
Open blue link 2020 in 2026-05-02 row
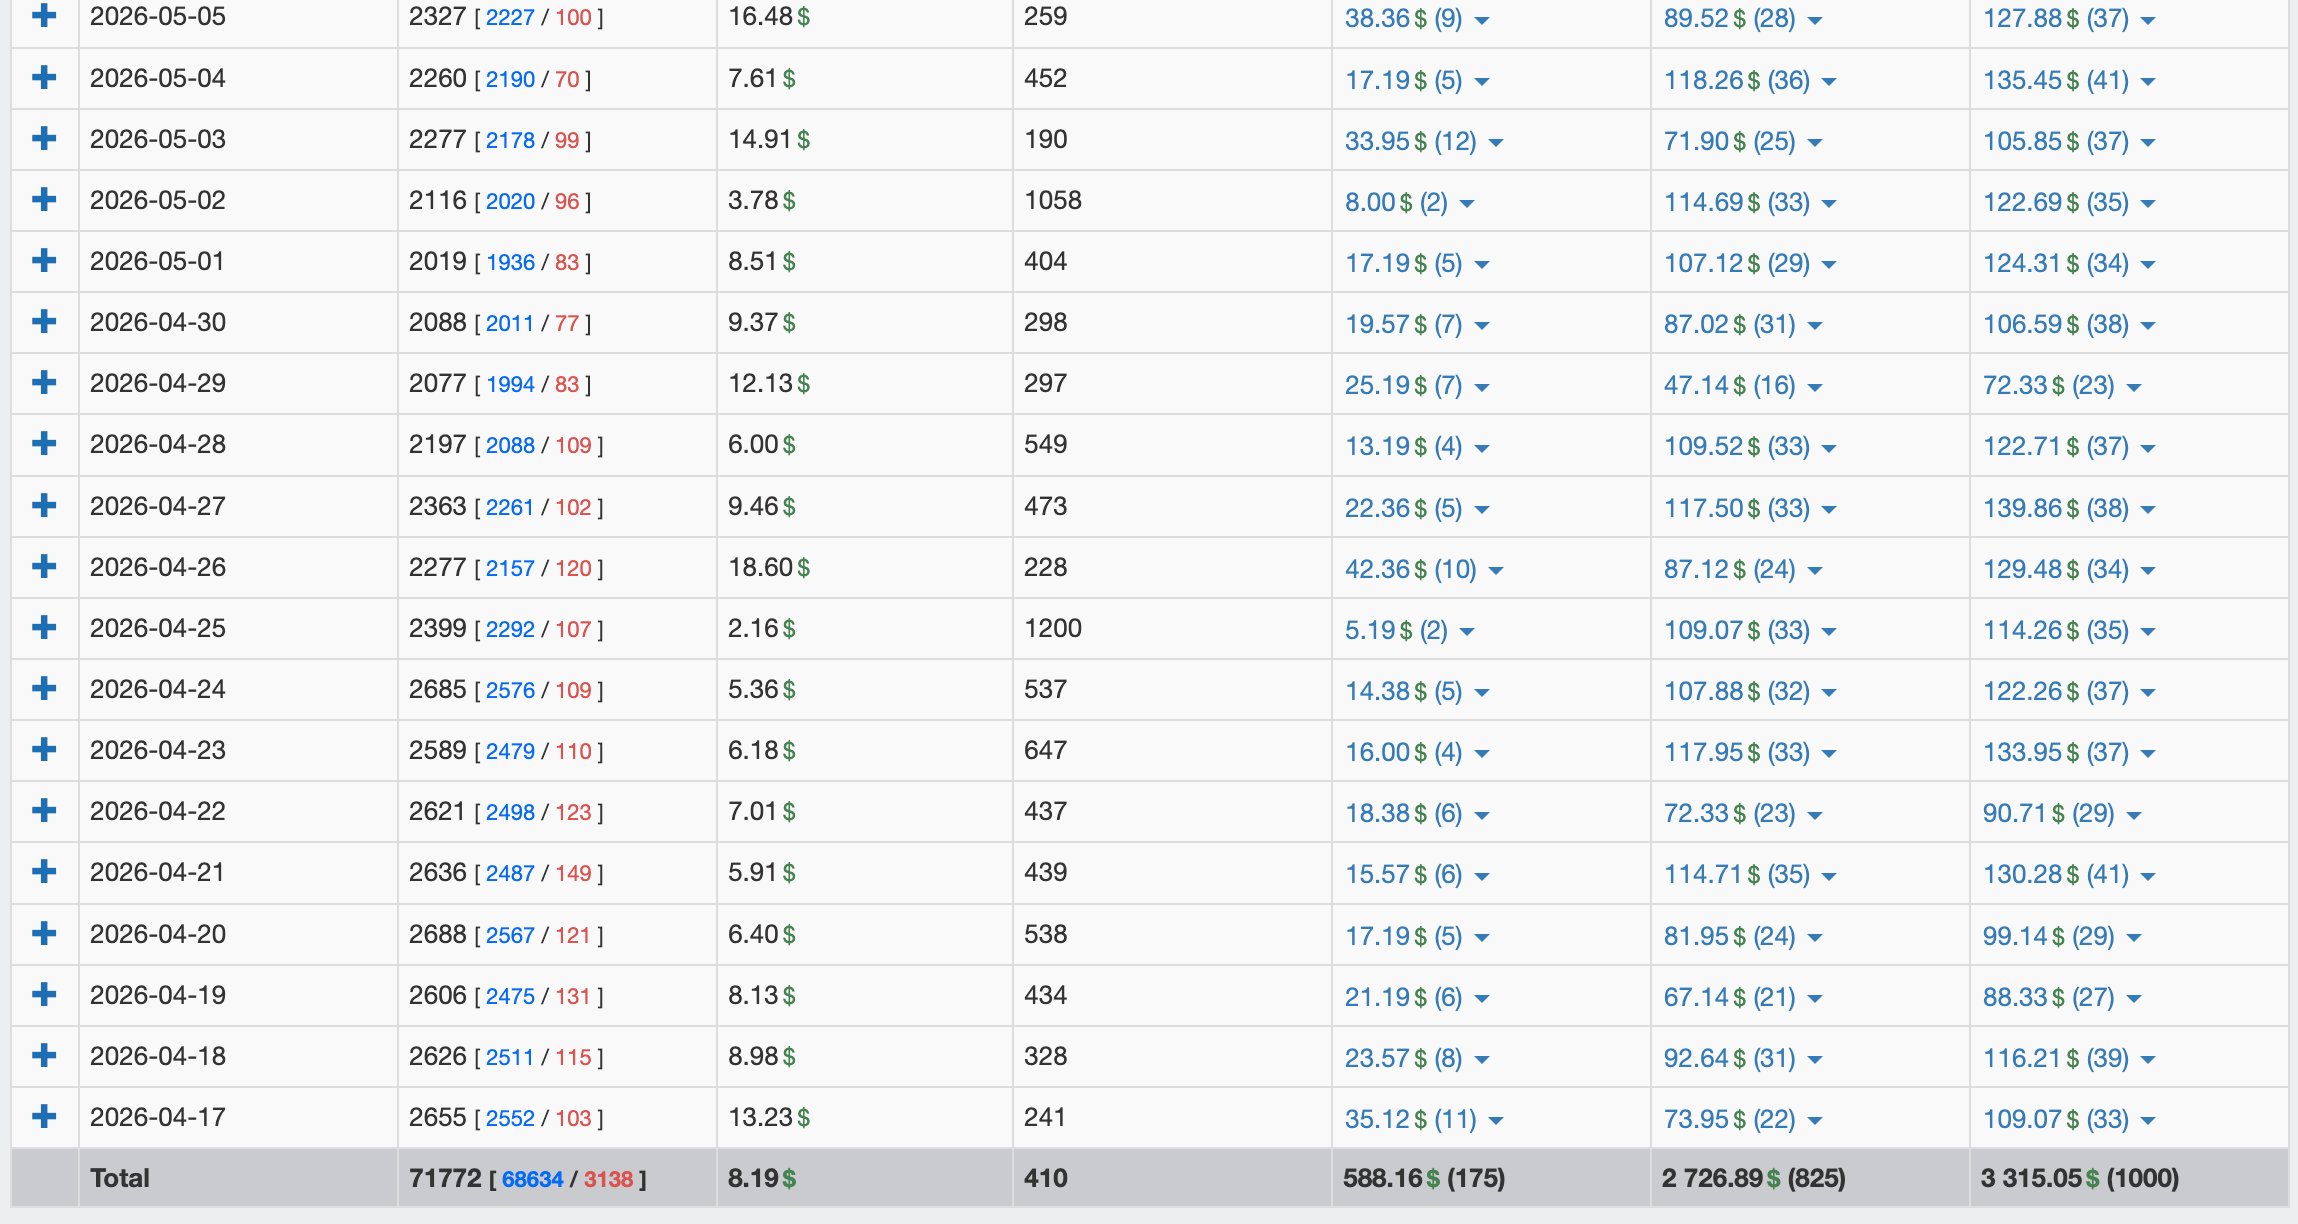coord(510,201)
